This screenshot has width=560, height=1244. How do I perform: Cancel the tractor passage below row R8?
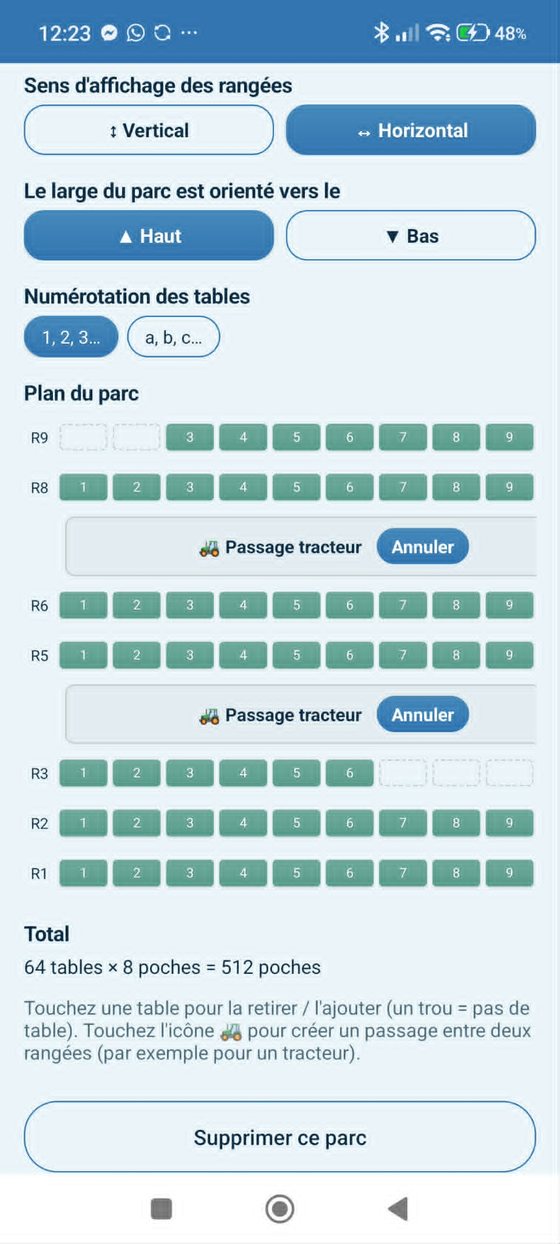pyautogui.click(x=422, y=547)
